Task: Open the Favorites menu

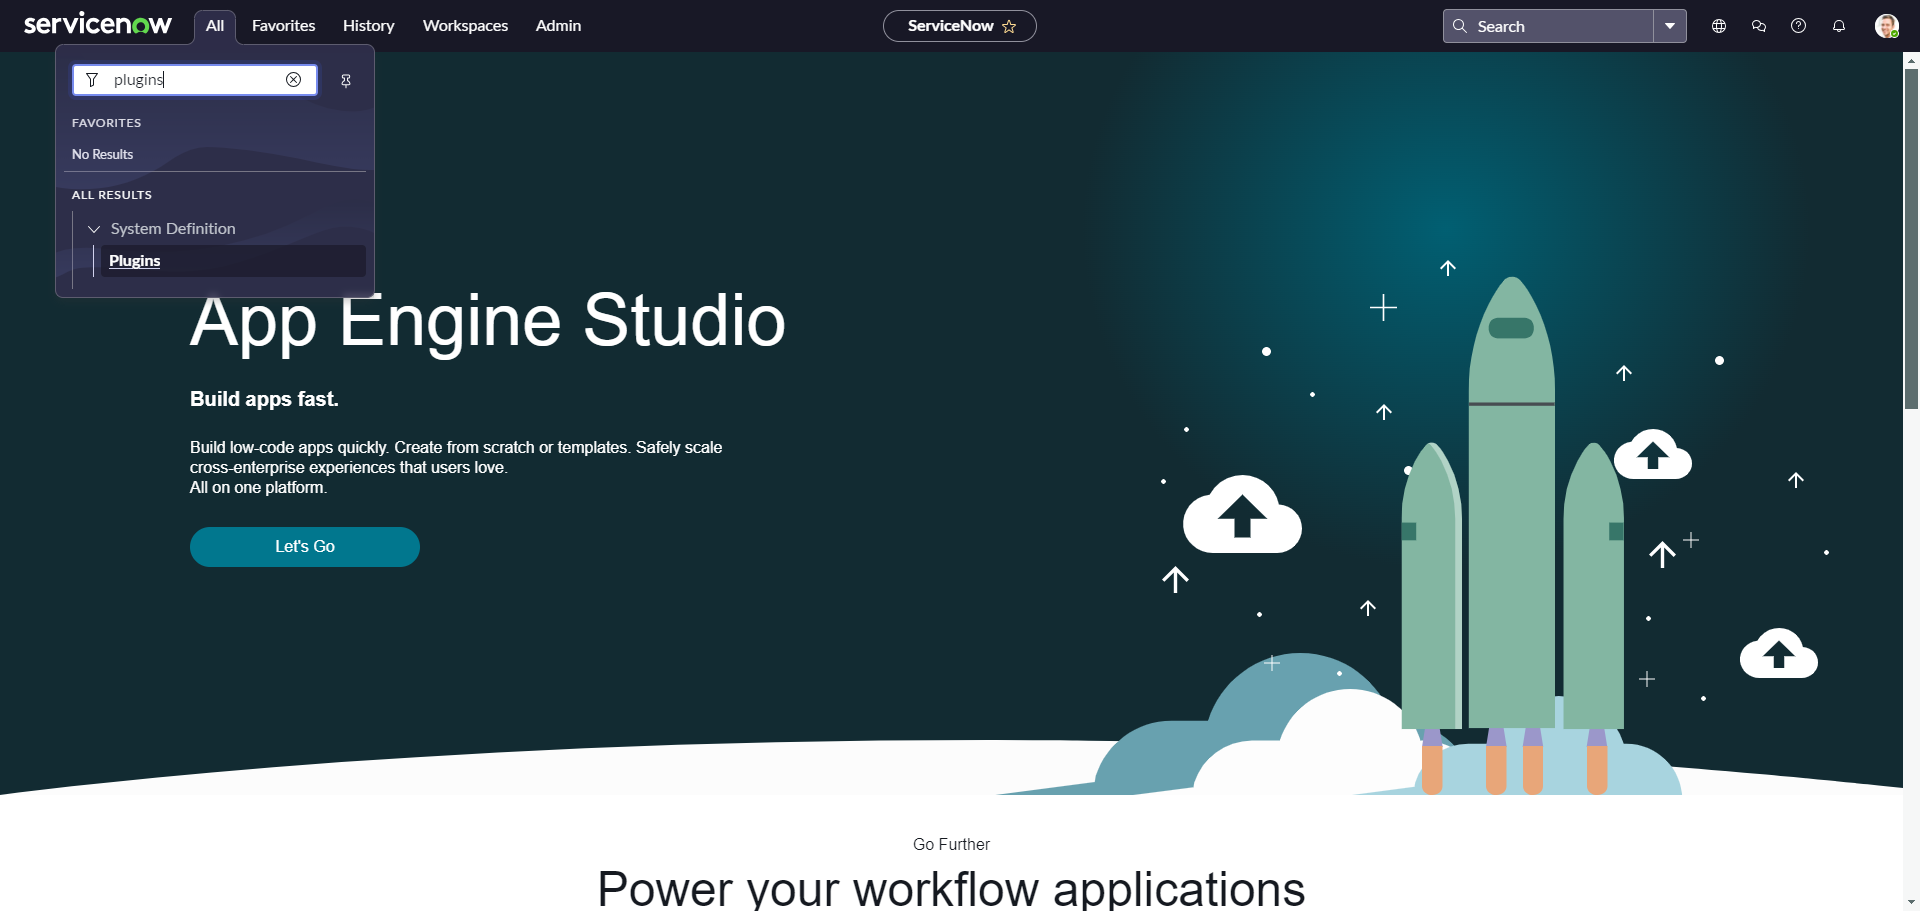Action: [284, 26]
